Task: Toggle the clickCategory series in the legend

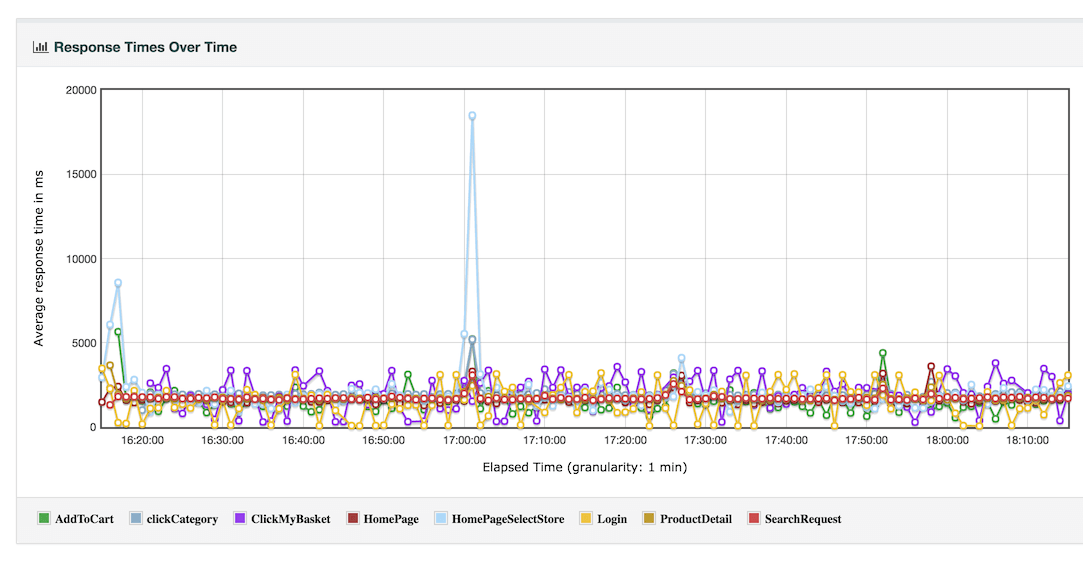Action: [x=181, y=519]
